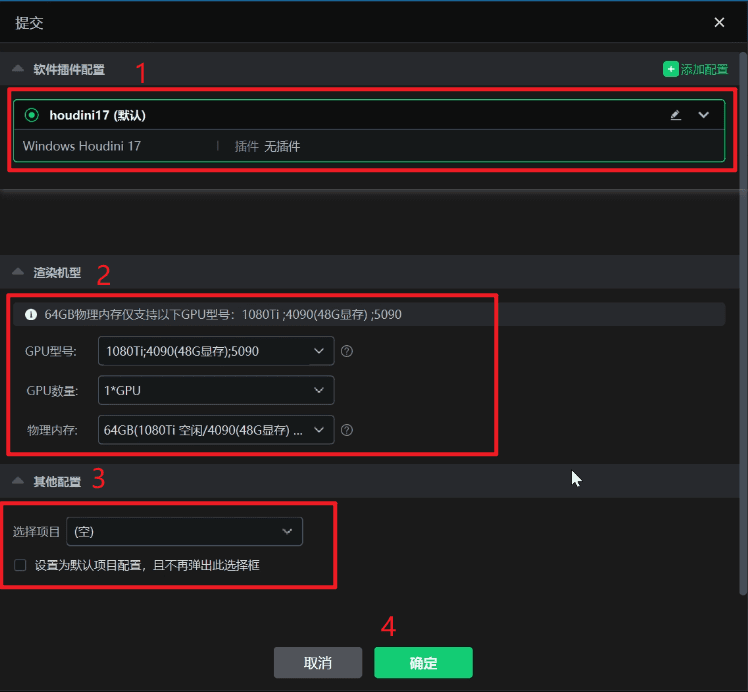The height and width of the screenshot is (692, 748).
Task: Click the green plus icon for 添加配置
Action: [670, 69]
